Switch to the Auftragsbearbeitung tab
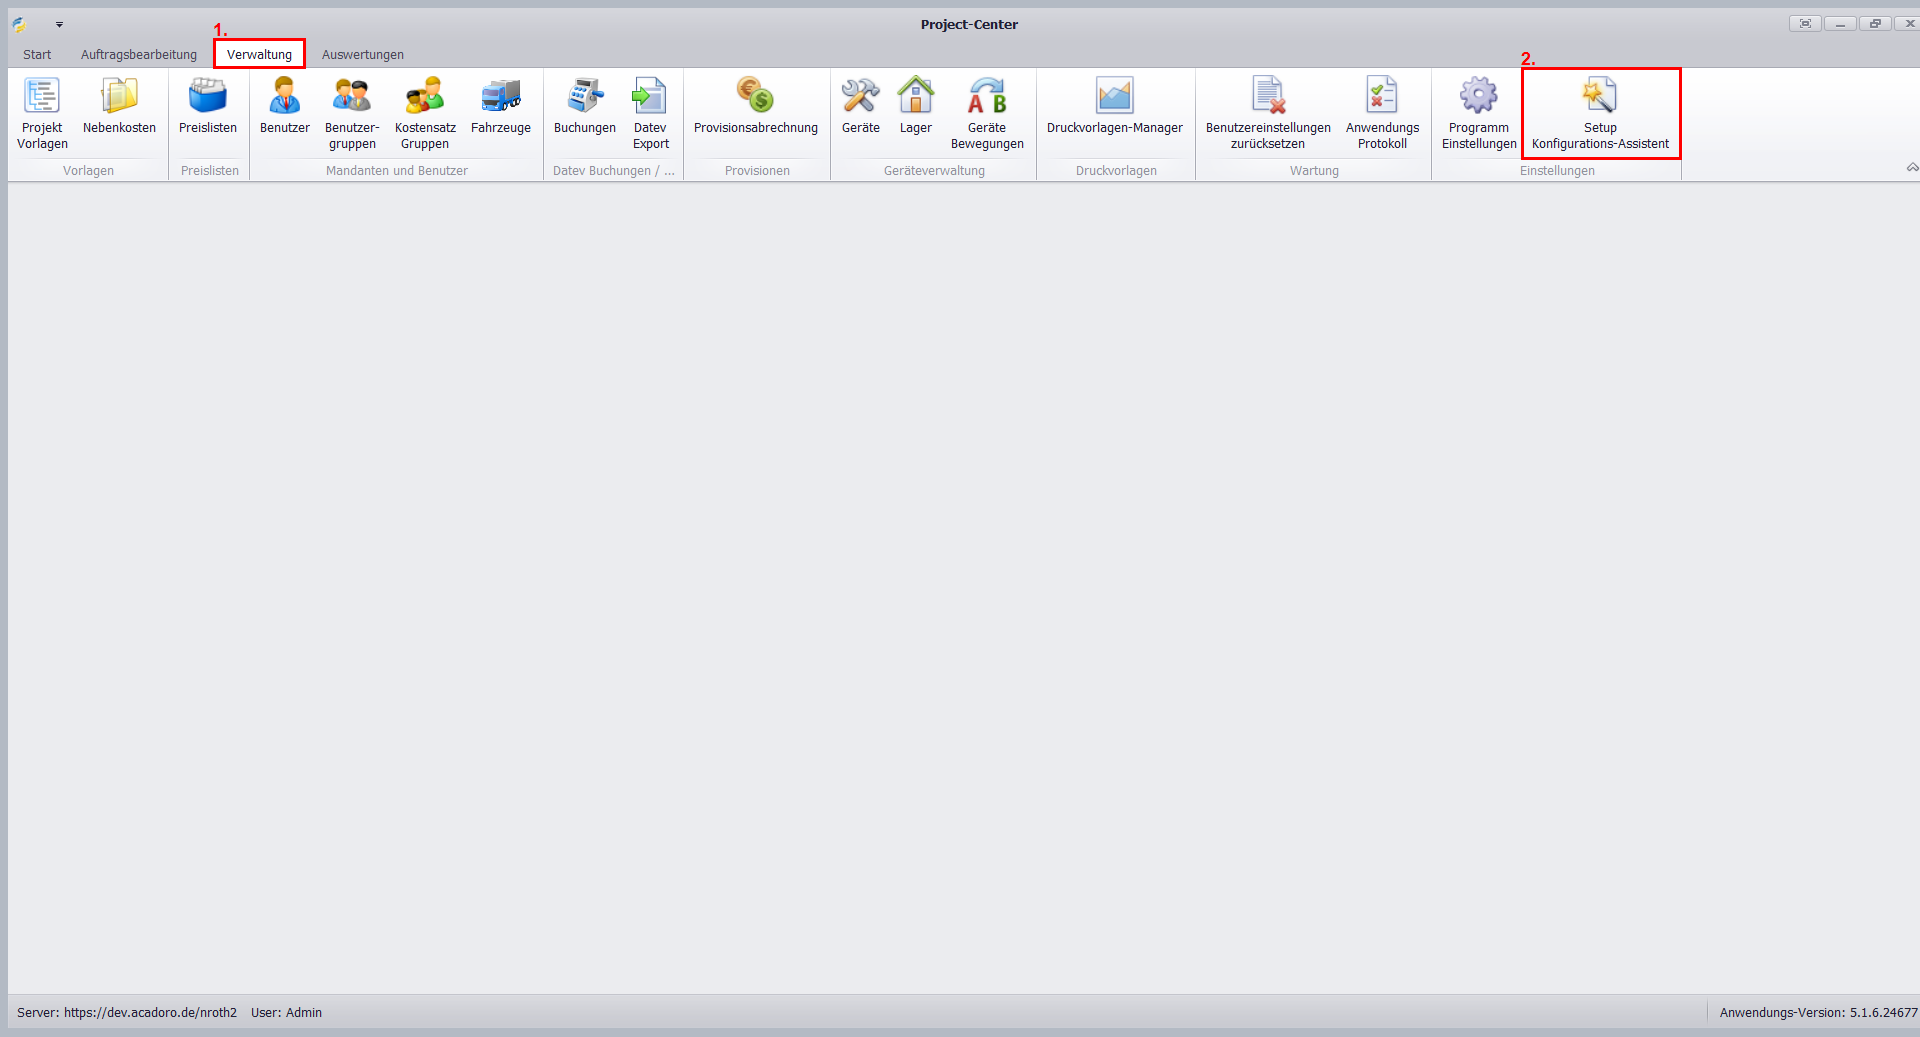The height and width of the screenshot is (1037, 1920). click(139, 55)
